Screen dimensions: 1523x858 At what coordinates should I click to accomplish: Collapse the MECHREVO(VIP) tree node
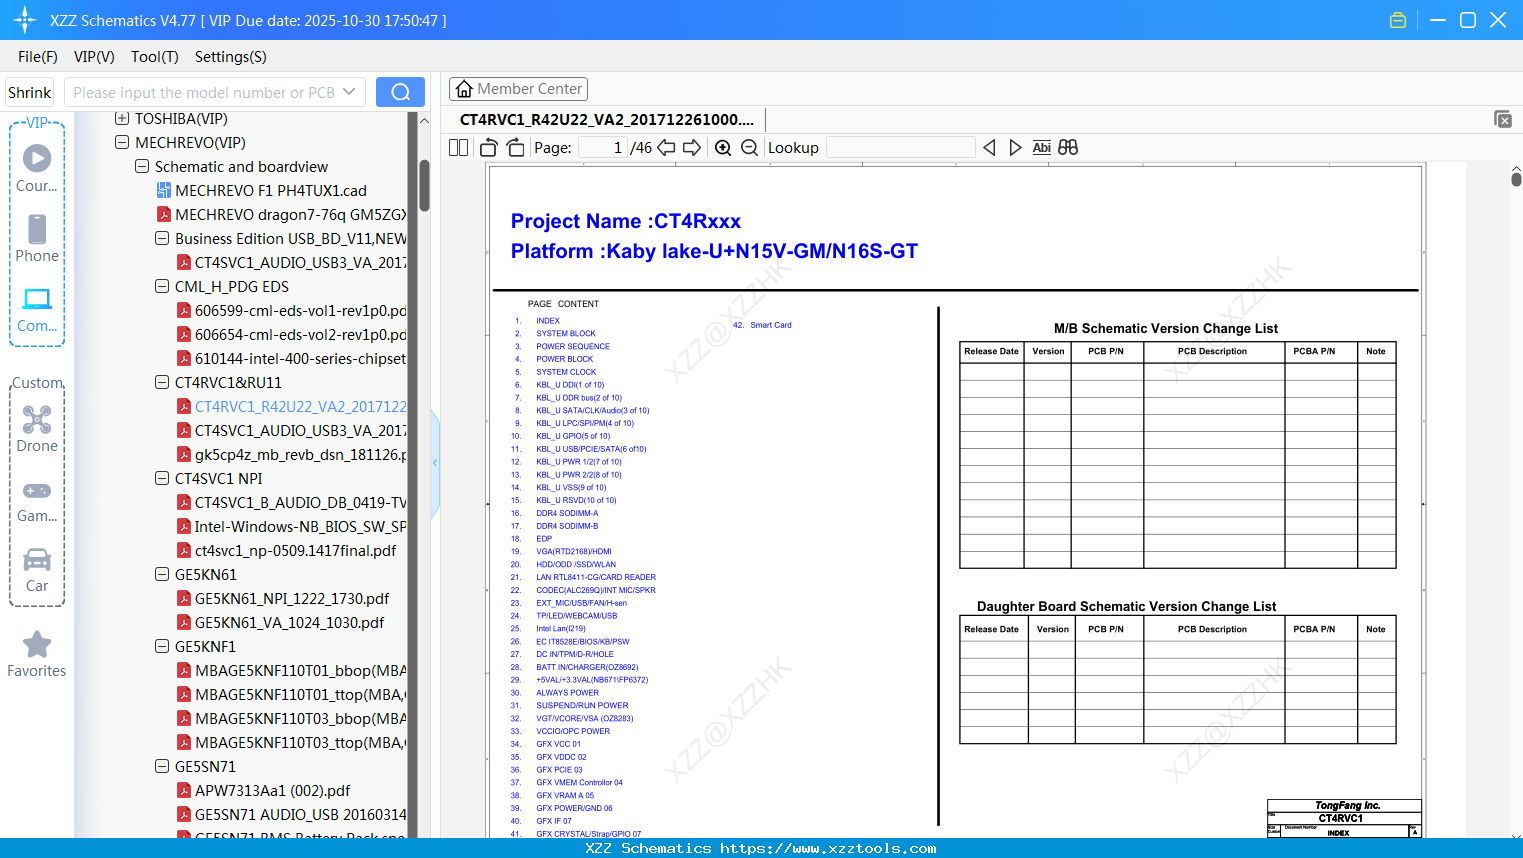(122, 143)
